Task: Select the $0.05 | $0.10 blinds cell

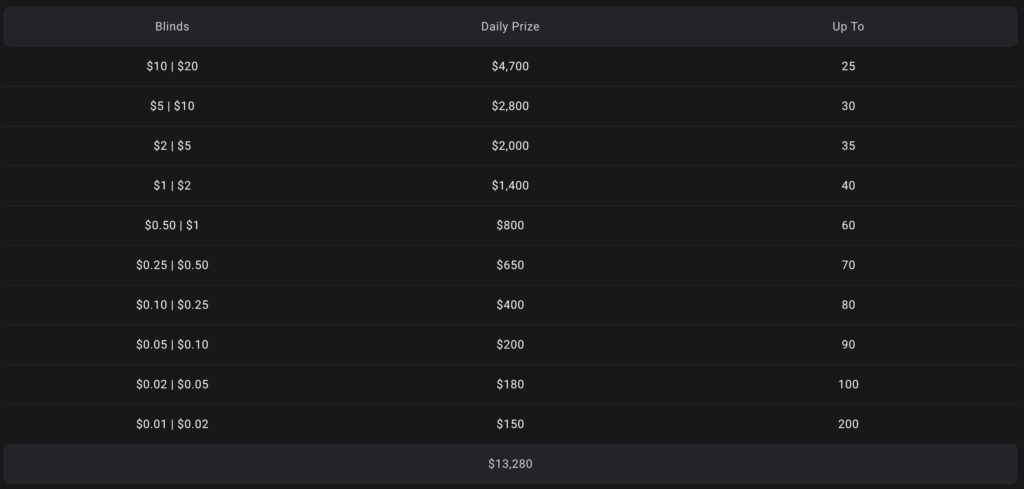Action: click(172, 345)
